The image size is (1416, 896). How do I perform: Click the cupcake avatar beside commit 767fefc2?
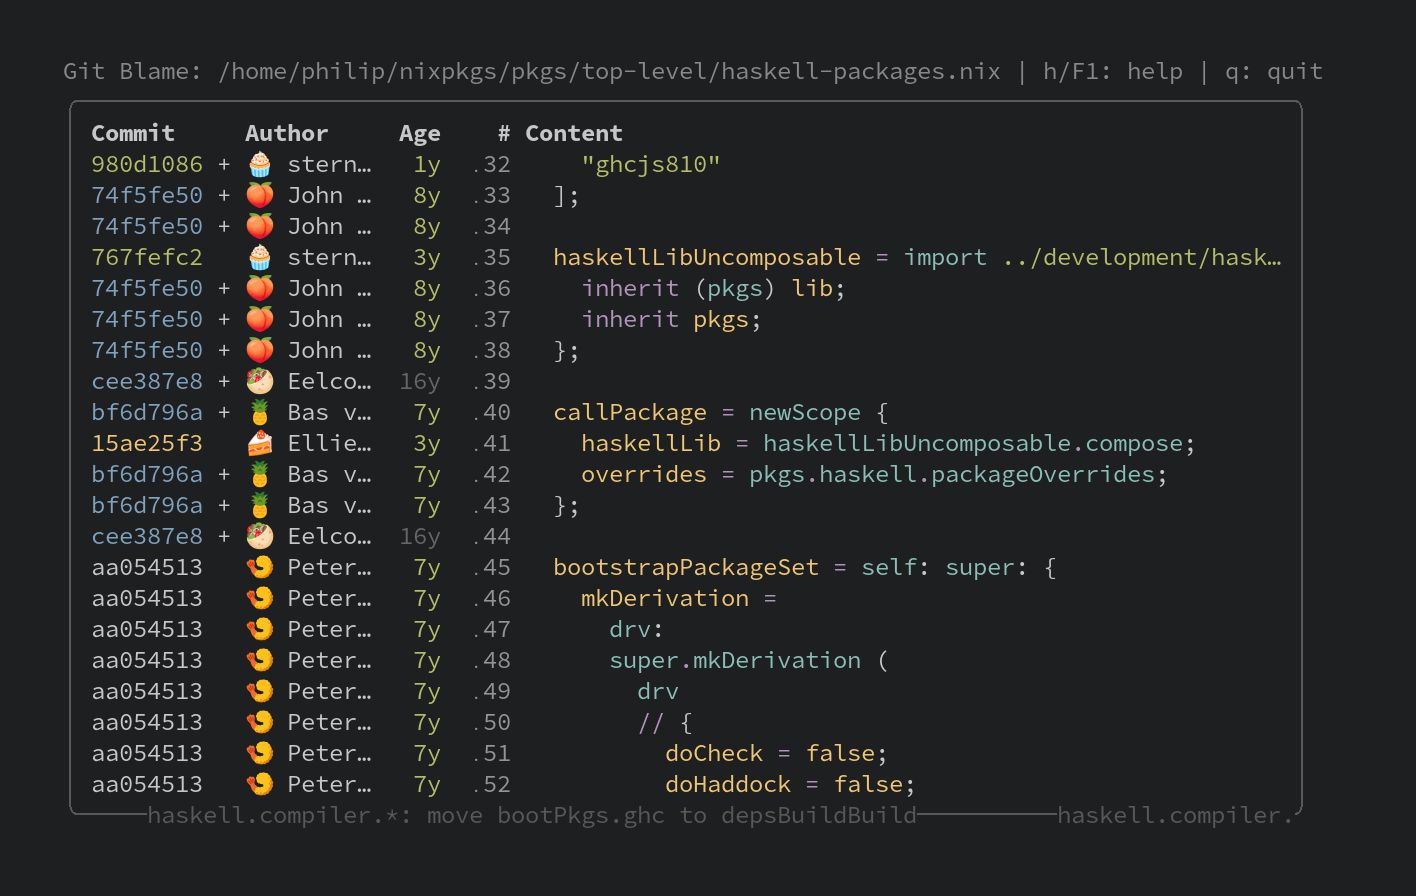click(259, 257)
